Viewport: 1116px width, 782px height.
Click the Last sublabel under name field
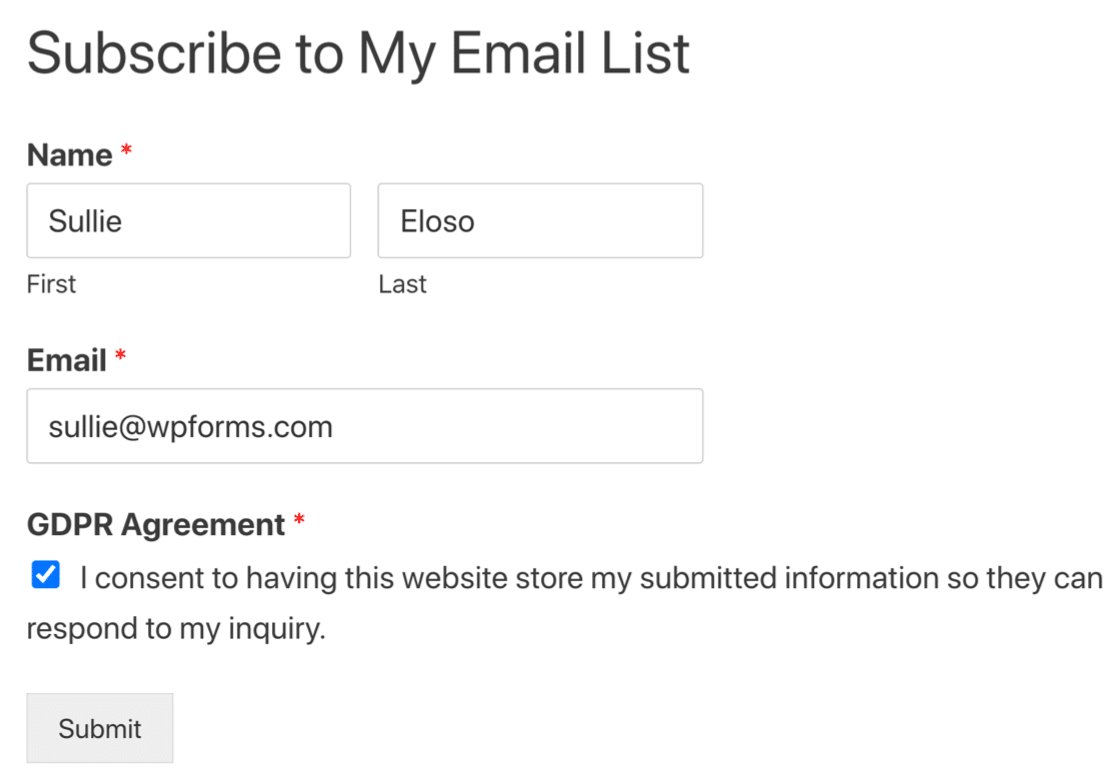(402, 284)
